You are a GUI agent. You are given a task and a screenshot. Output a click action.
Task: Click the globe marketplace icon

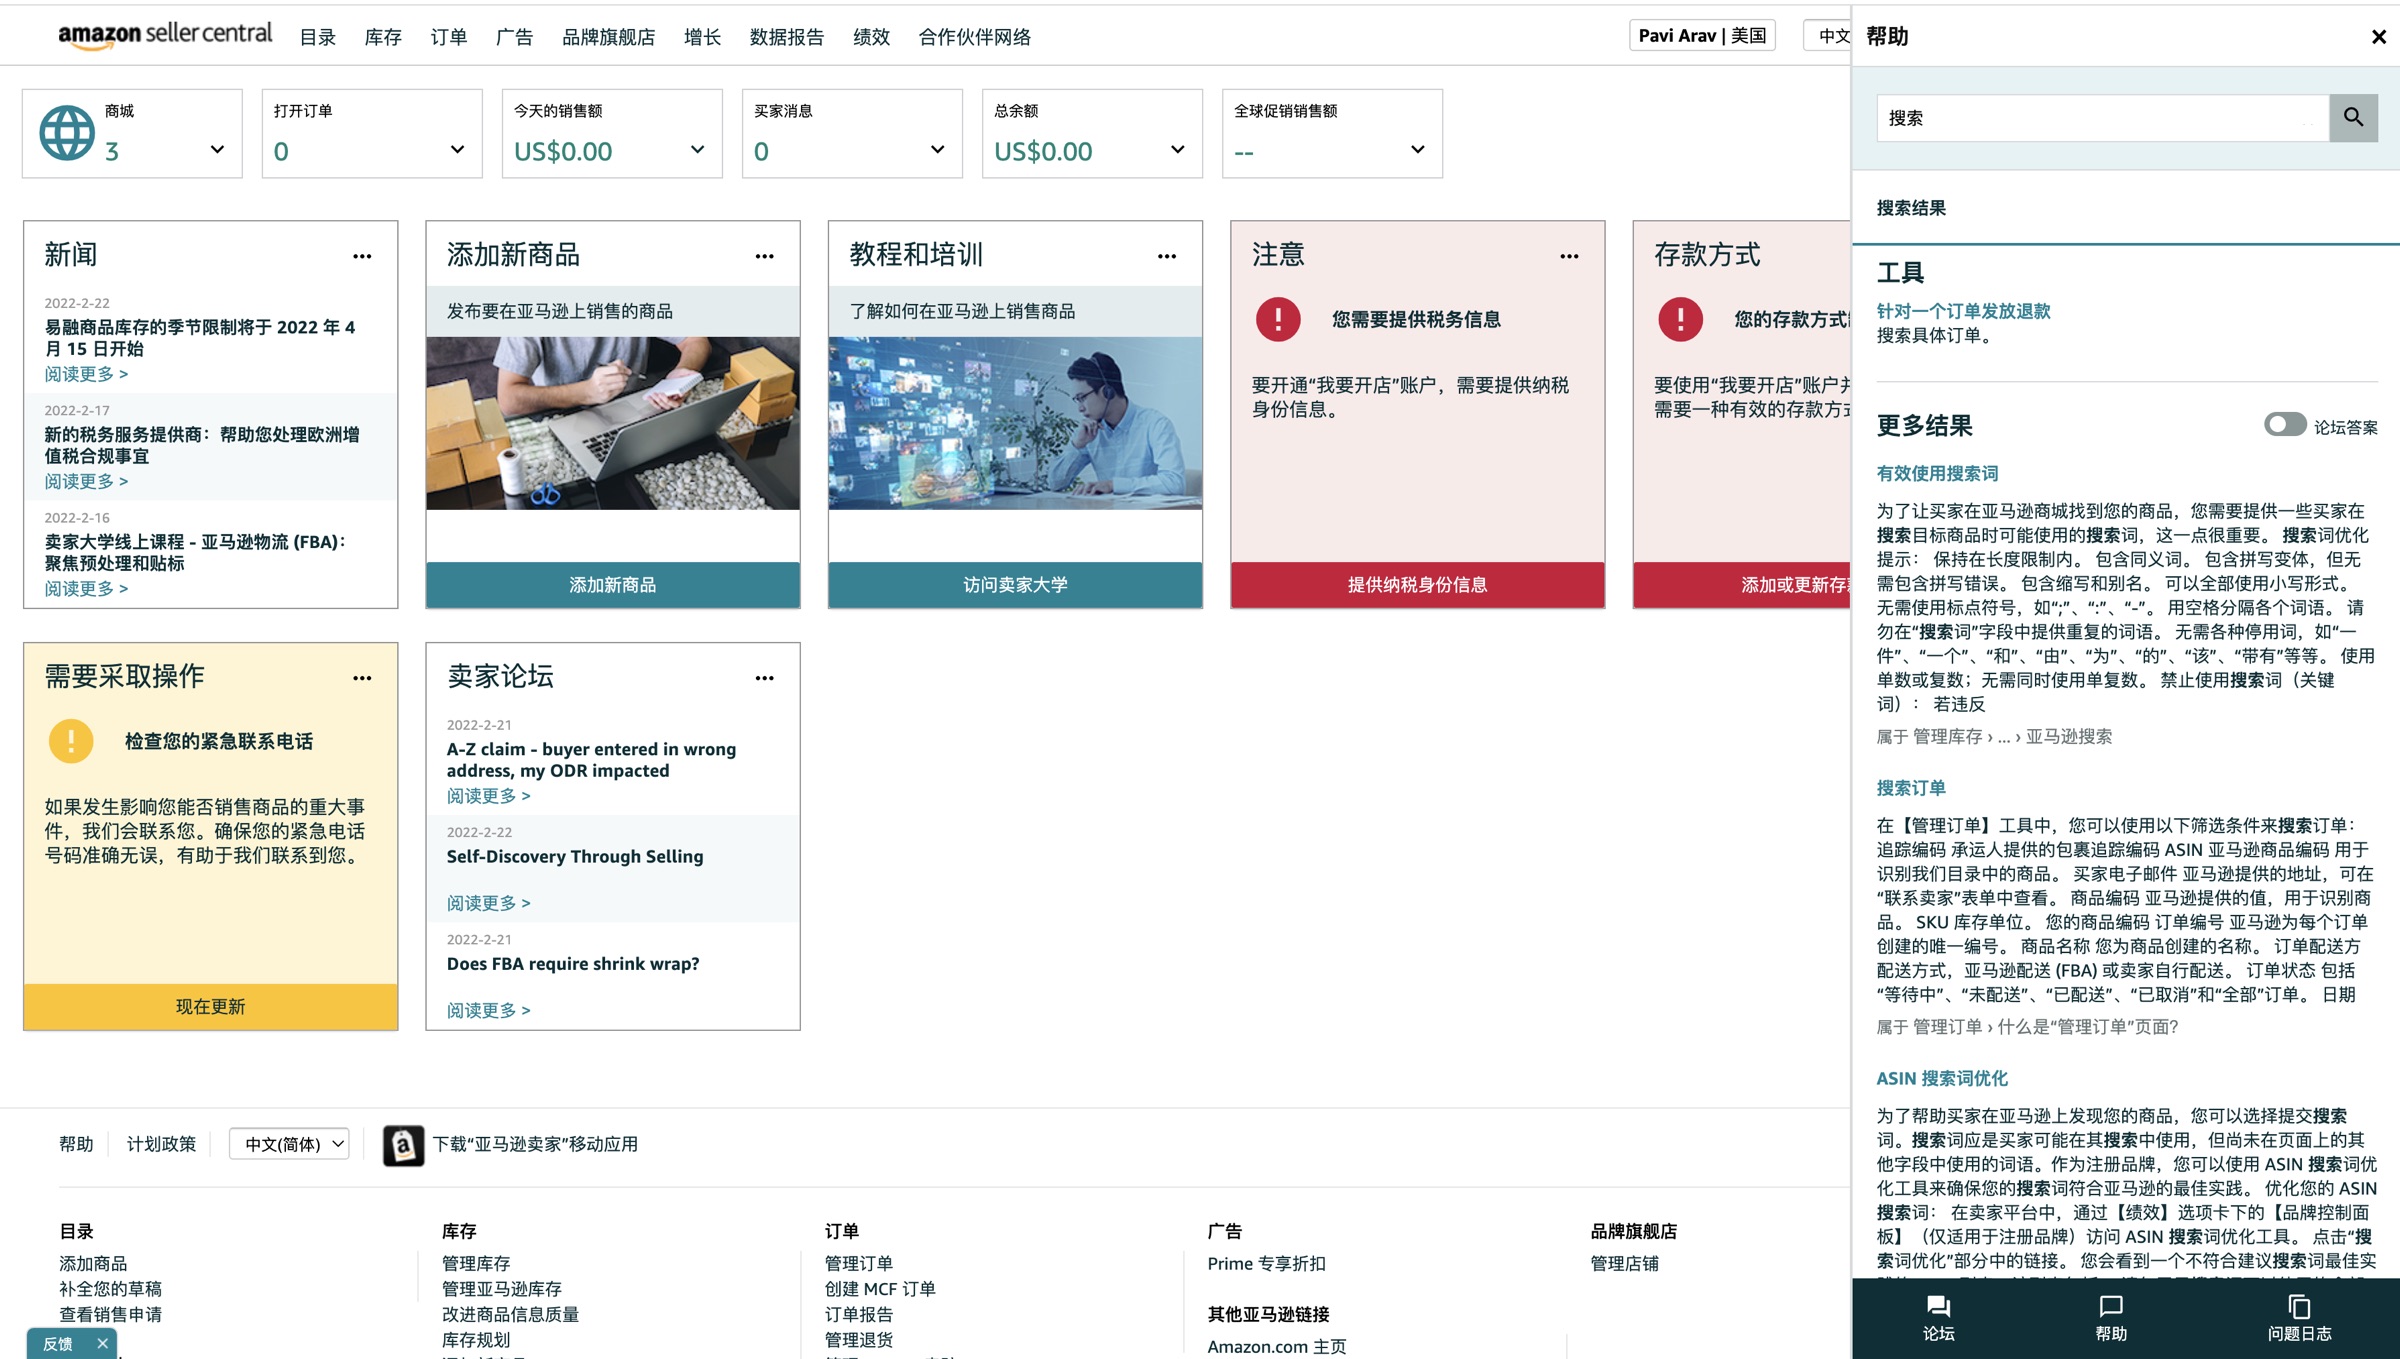tap(67, 133)
